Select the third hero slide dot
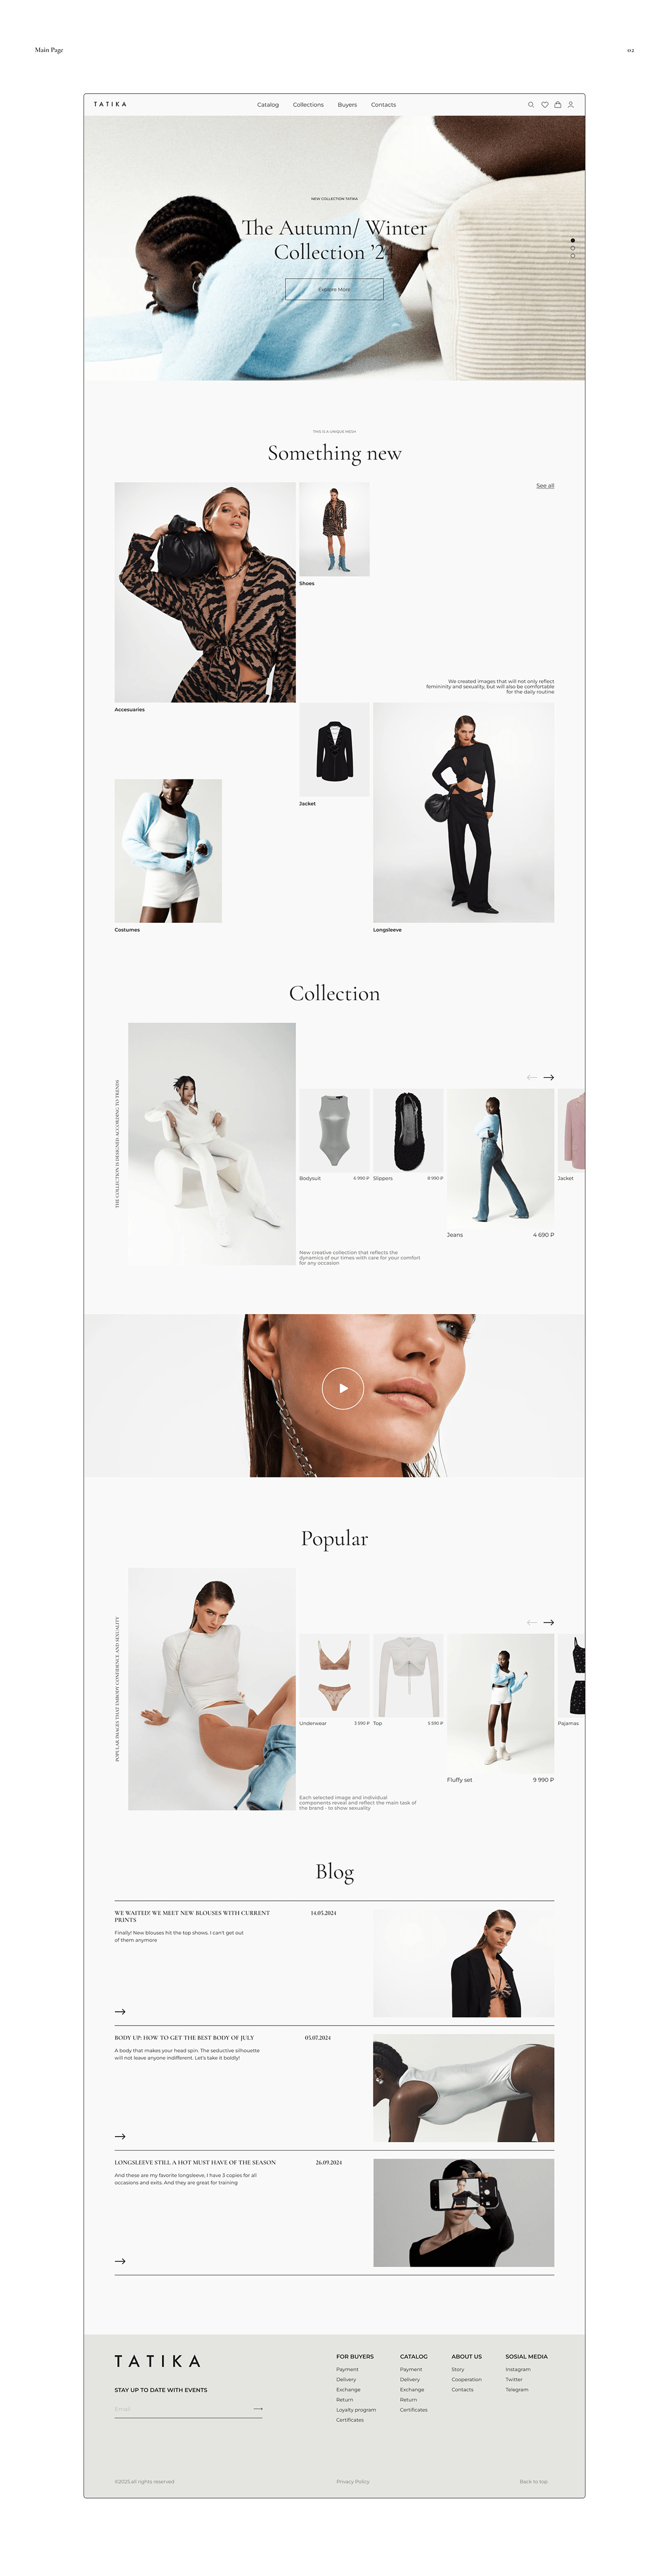Viewport: 669px width, 2576px height. coord(573,256)
